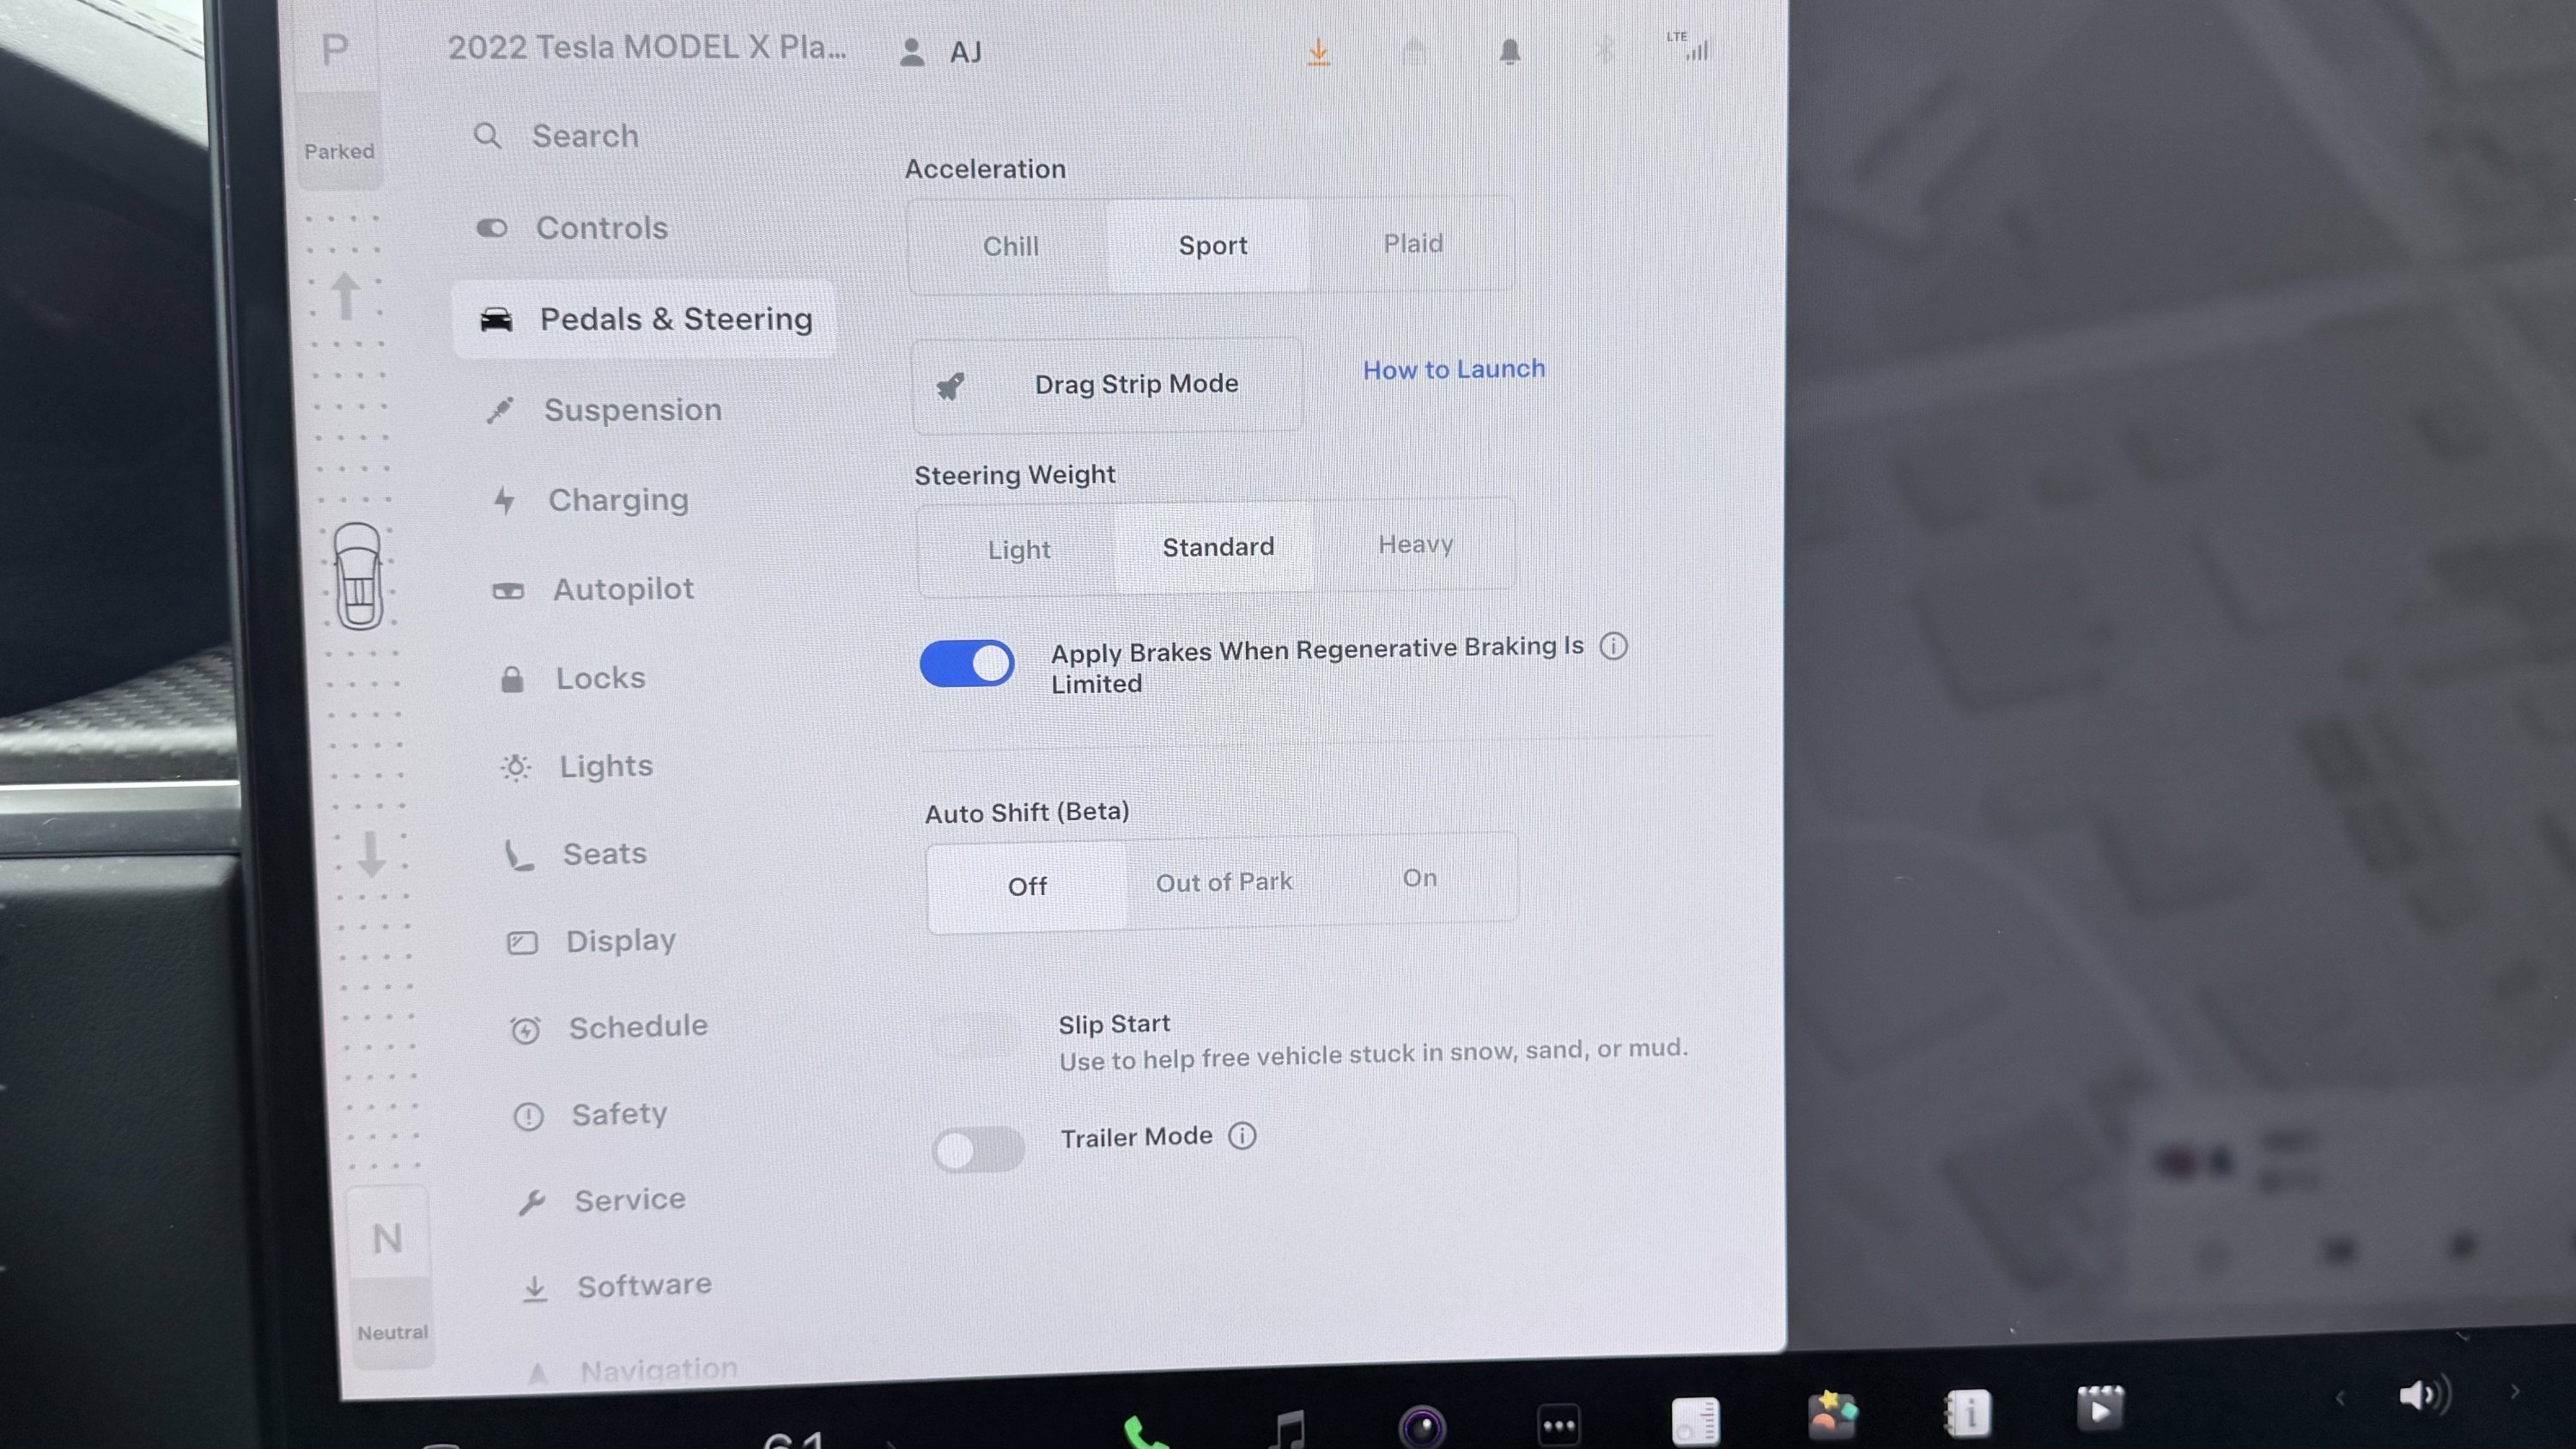Set Steering Weight to Standard
The width and height of the screenshot is (2576, 1449).
1217,547
